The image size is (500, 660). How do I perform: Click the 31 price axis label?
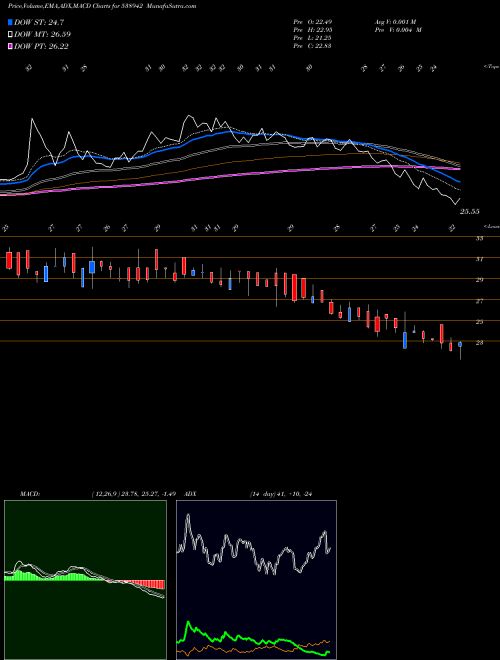[x=479, y=259]
